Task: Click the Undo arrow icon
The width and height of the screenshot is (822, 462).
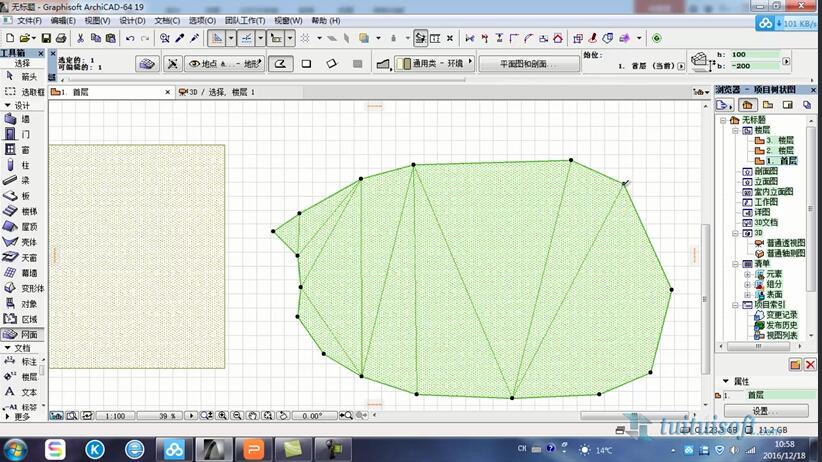Action: pyautogui.click(x=130, y=38)
